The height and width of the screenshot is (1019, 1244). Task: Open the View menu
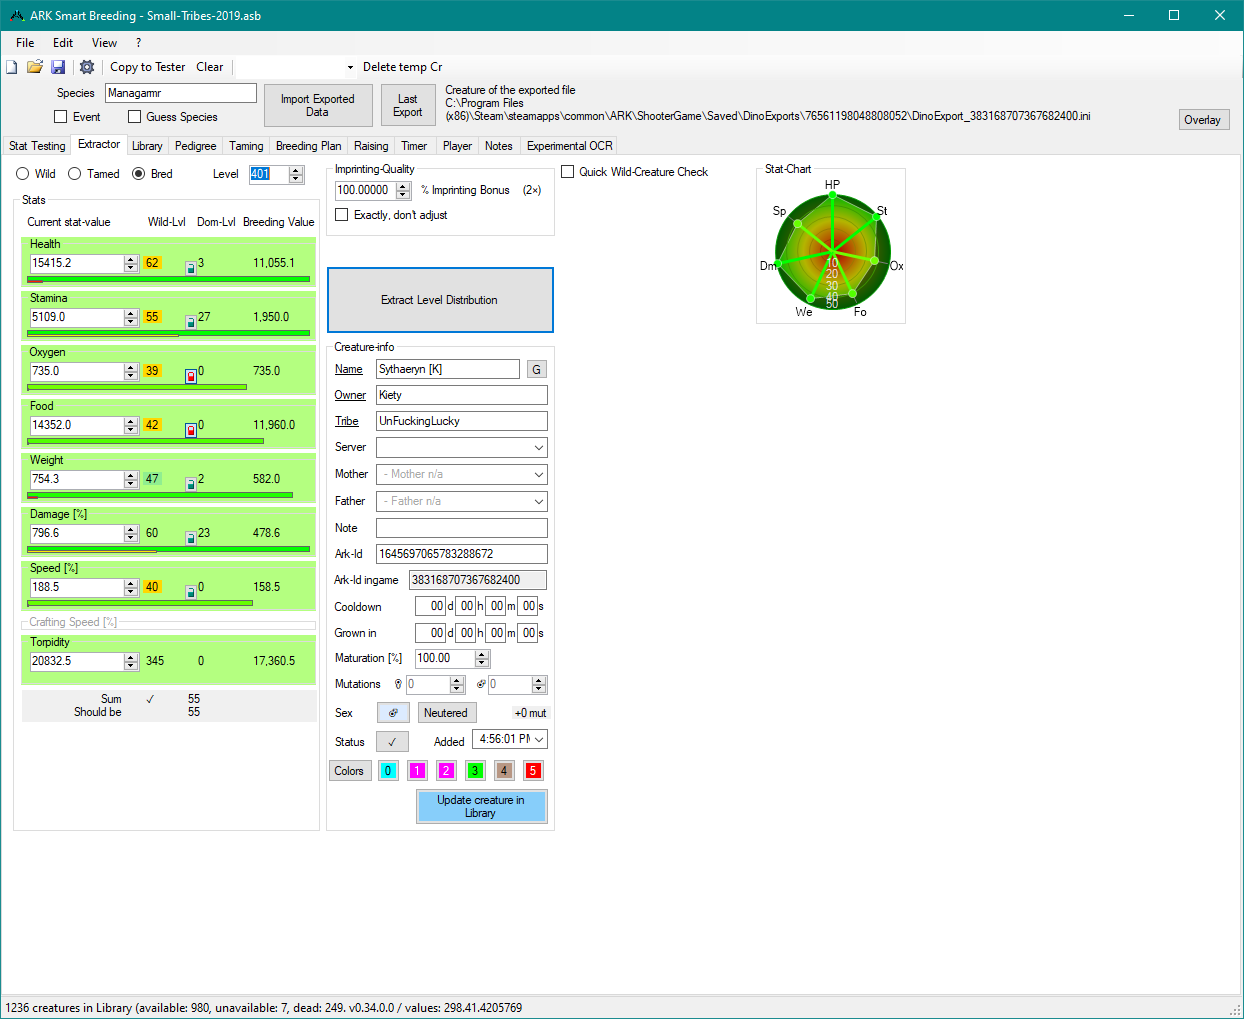click(104, 42)
